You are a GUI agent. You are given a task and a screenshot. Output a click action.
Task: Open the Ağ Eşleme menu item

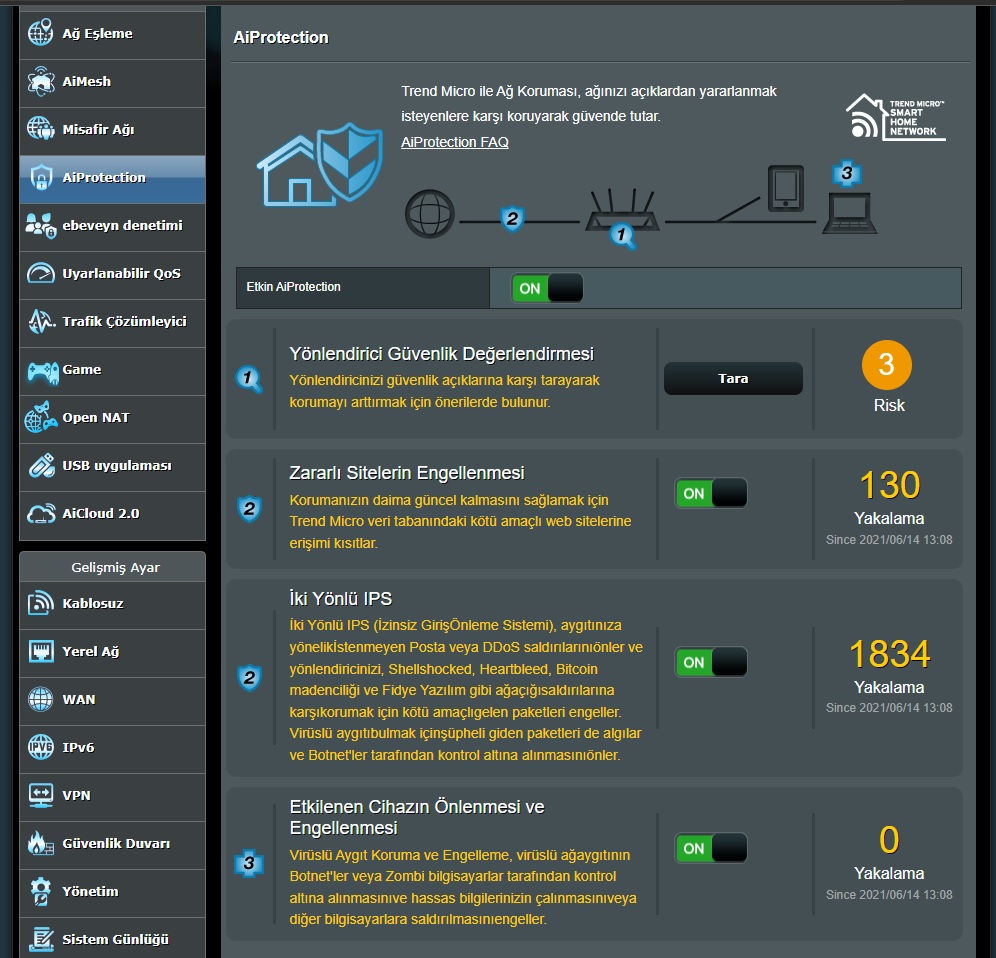pyautogui.click(x=112, y=33)
